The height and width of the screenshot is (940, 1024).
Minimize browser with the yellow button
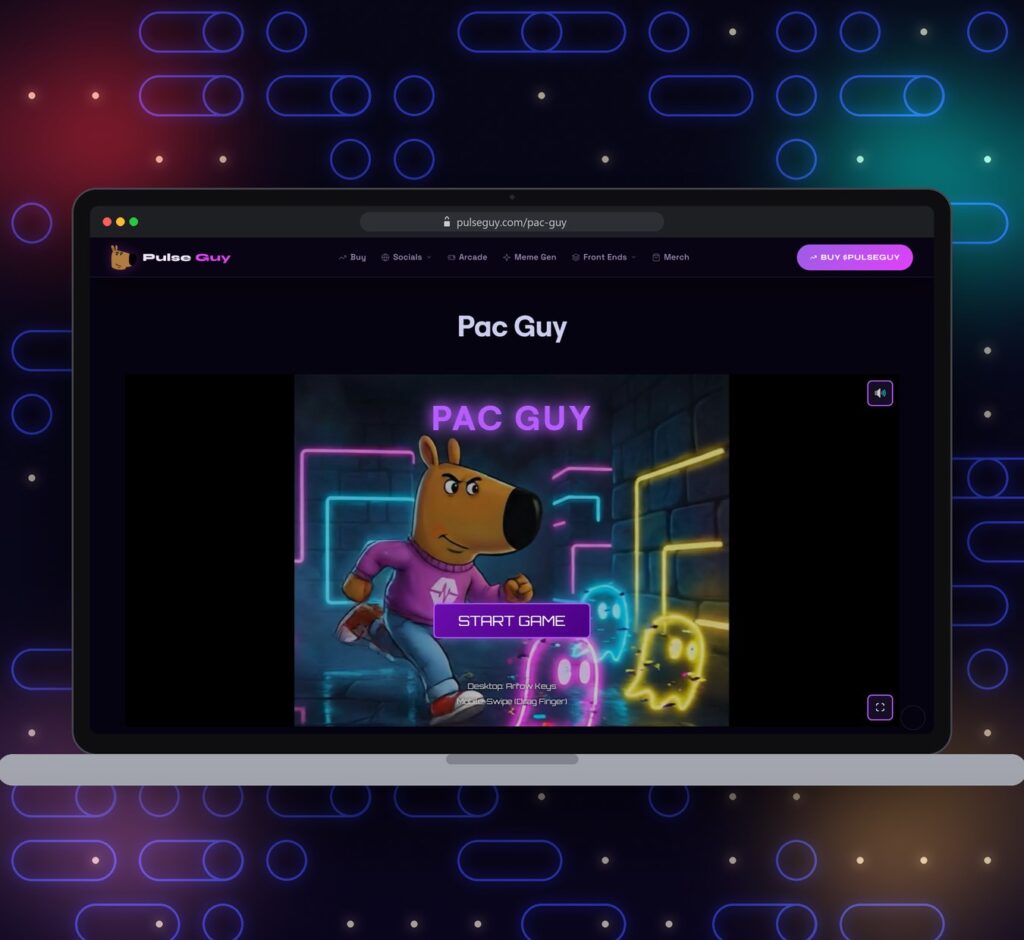(x=120, y=222)
